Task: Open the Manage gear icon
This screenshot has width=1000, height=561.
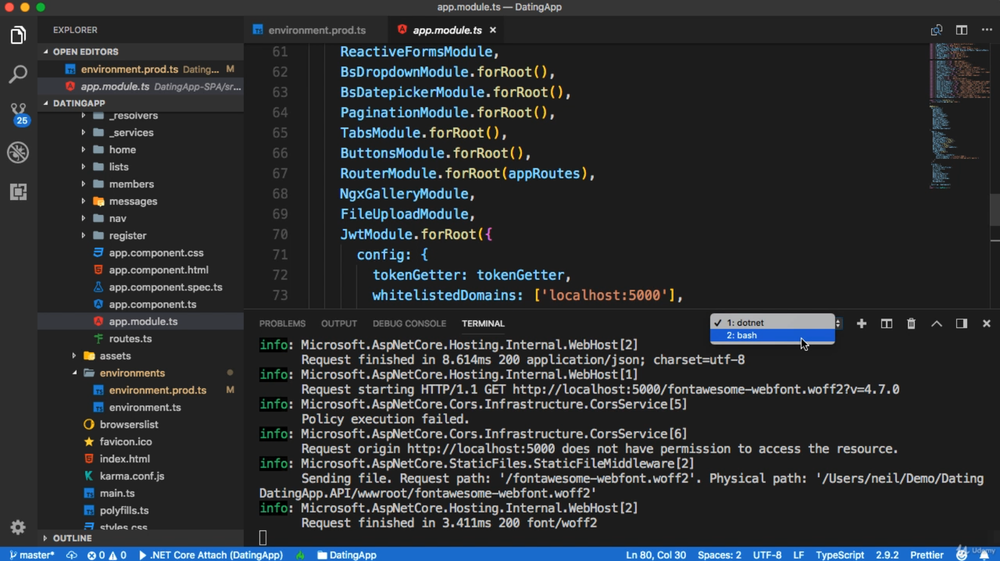Action: [x=18, y=527]
